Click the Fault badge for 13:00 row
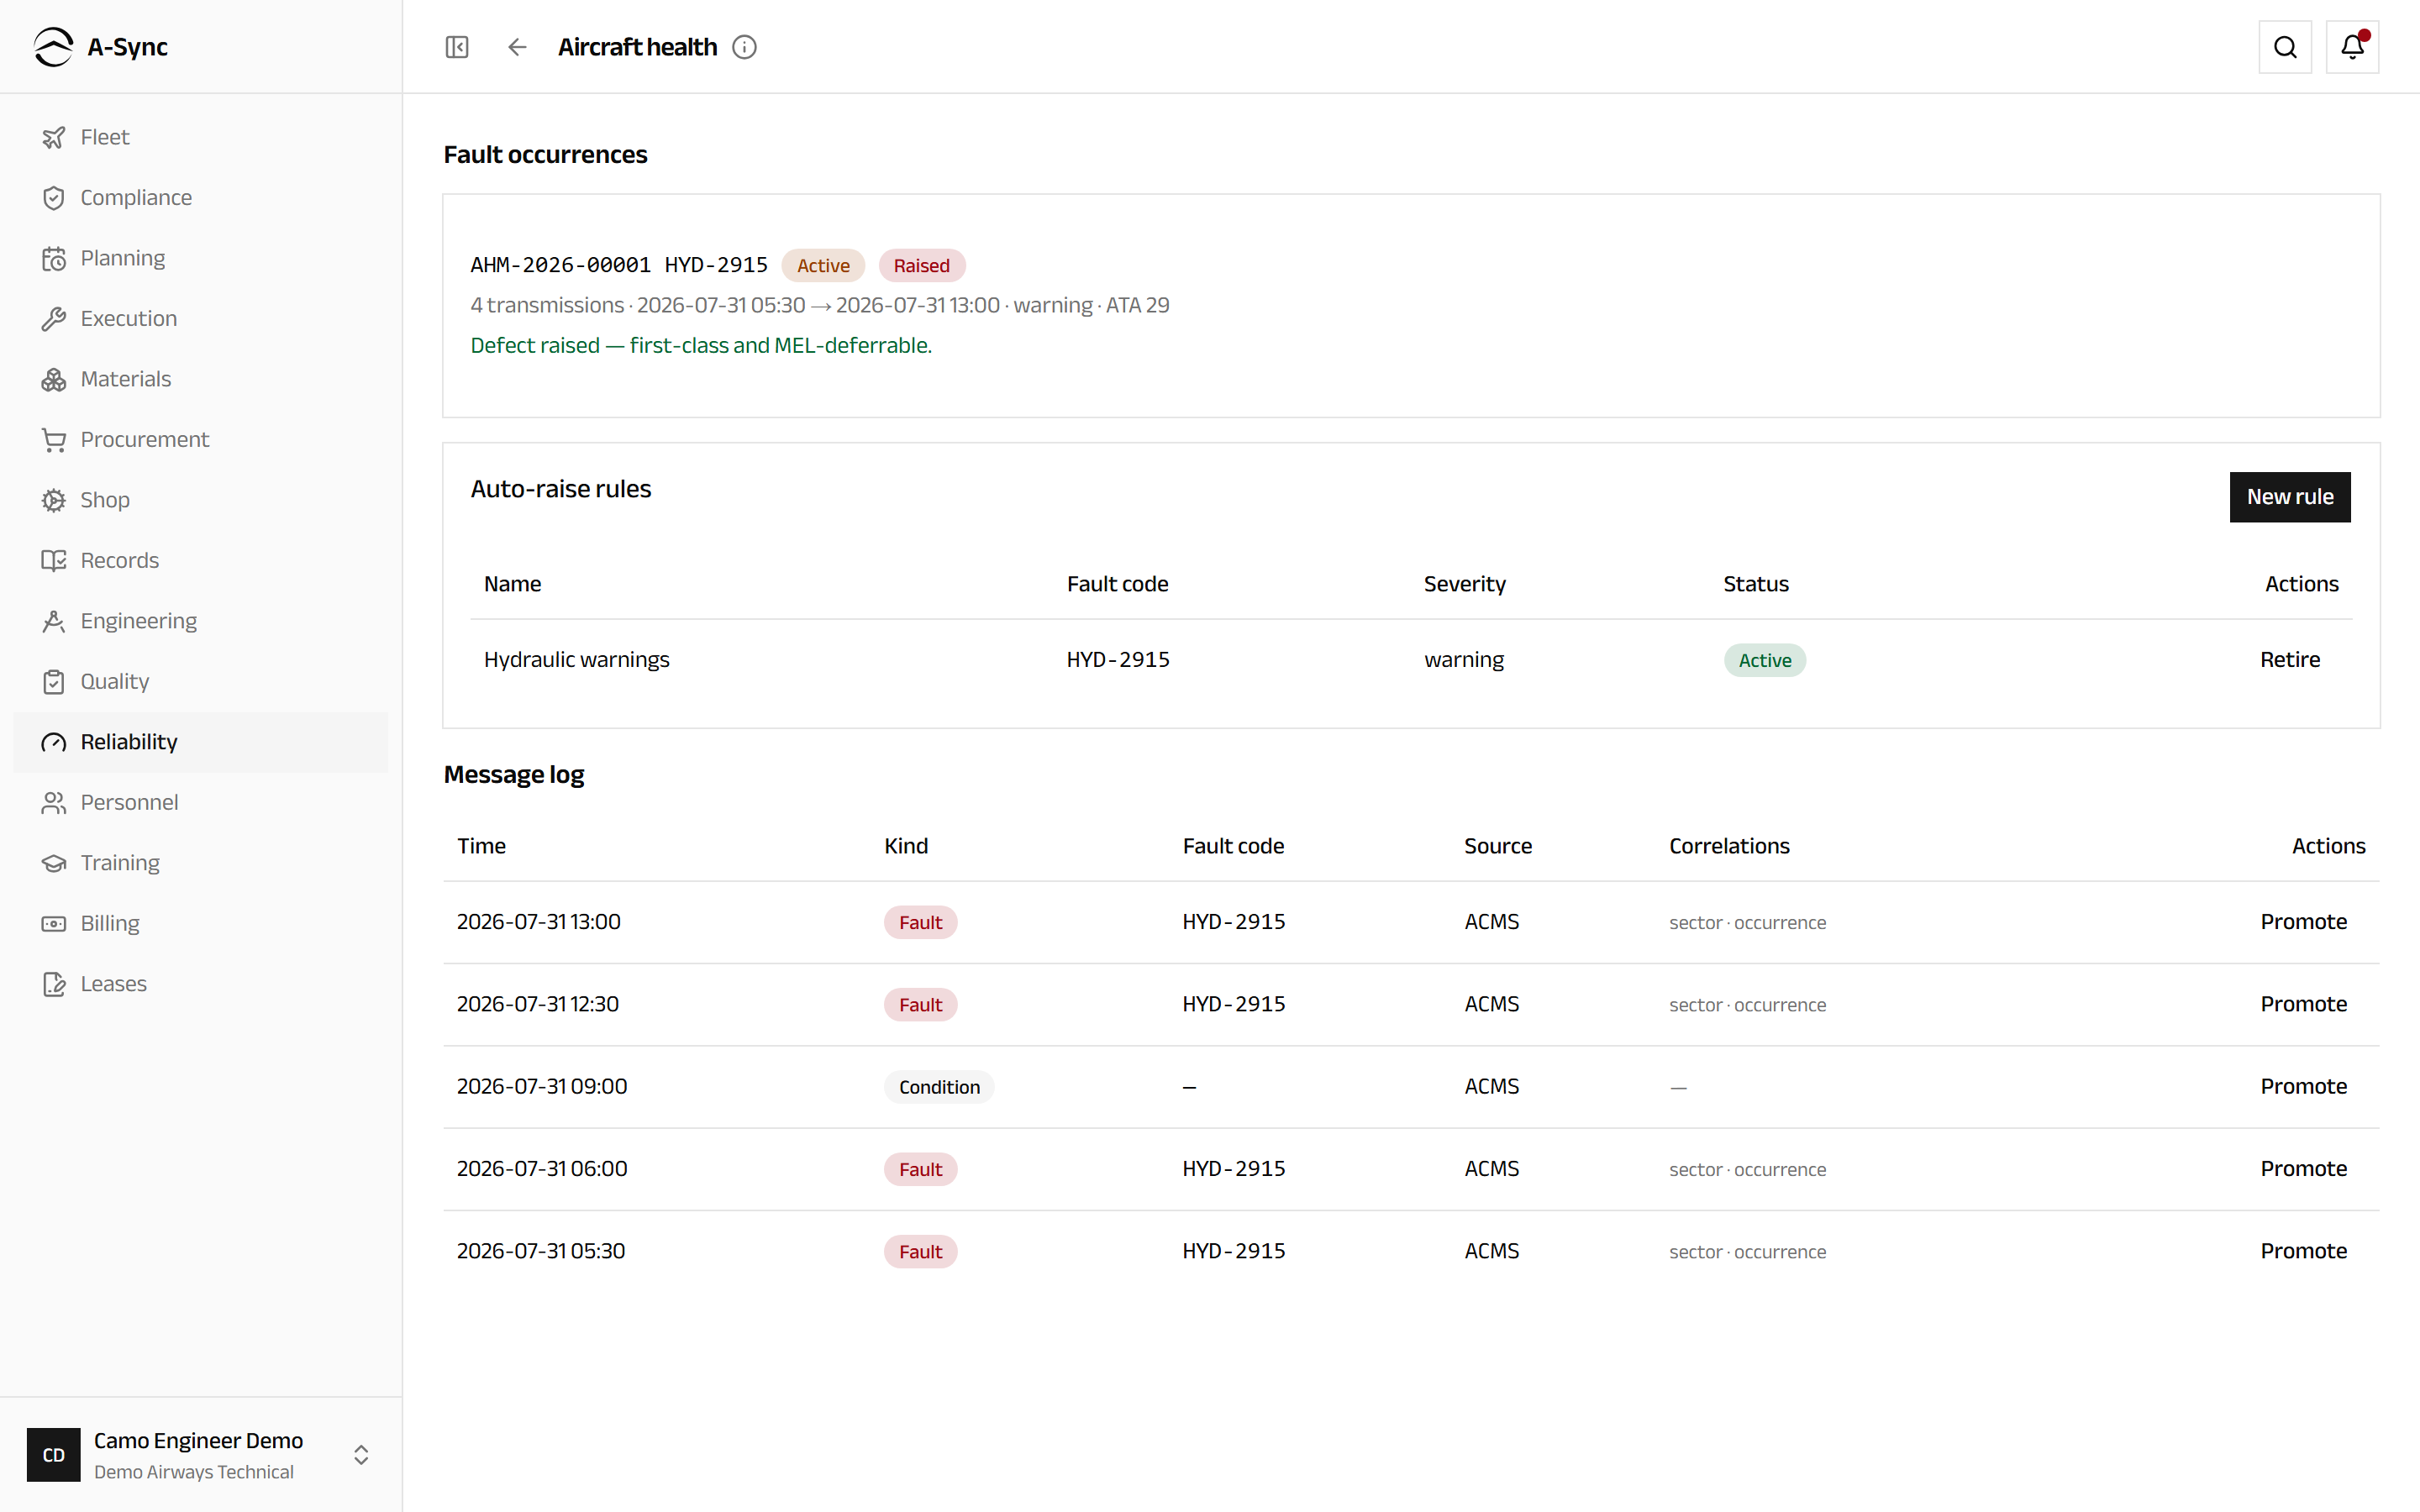This screenshot has height=1512, width=2420. 920,922
